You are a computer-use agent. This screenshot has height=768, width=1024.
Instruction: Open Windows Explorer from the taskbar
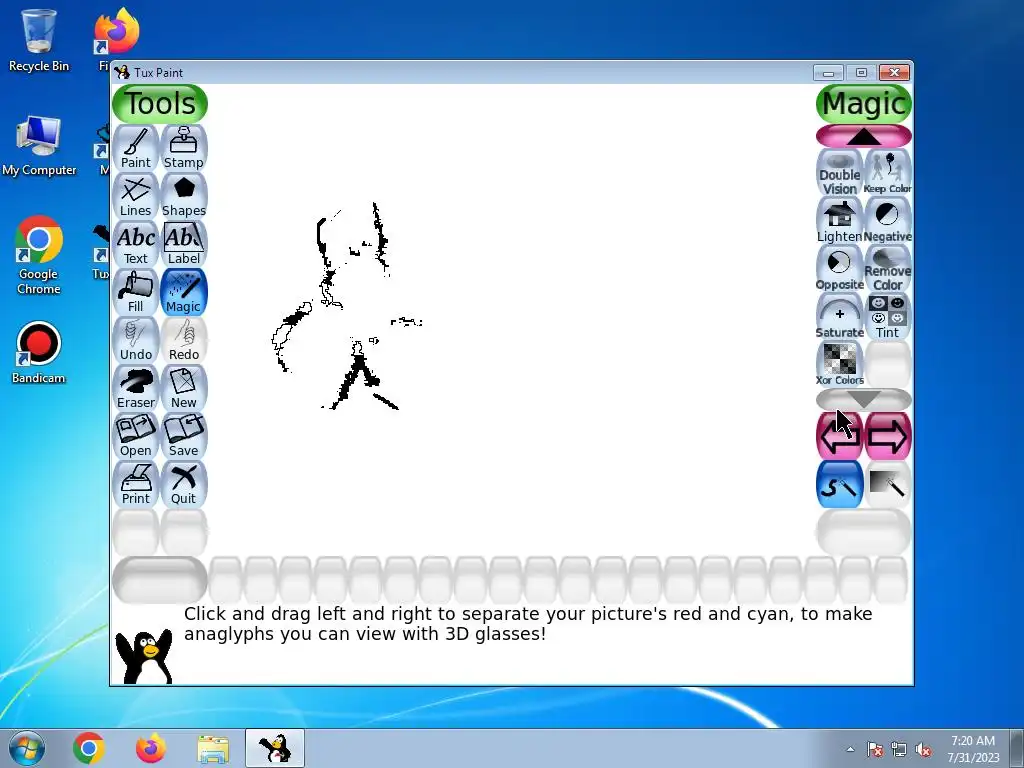point(213,748)
